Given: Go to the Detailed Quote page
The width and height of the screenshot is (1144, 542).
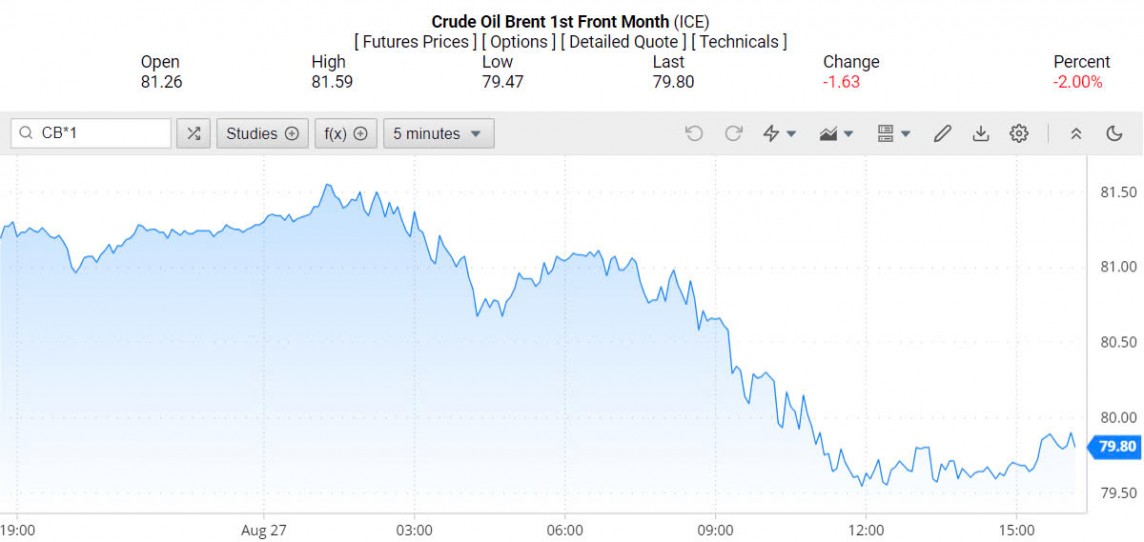Looking at the screenshot, I should pos(623,41).
